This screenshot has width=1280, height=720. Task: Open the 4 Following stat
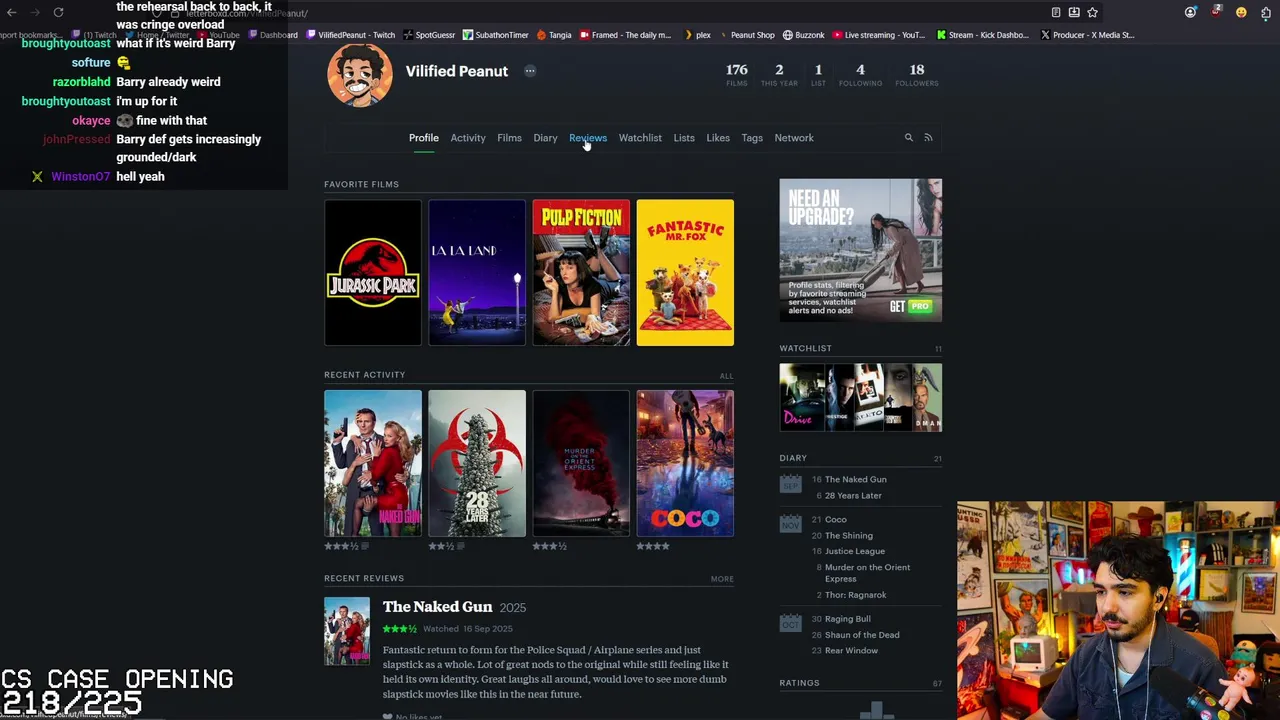click(860, 74)
